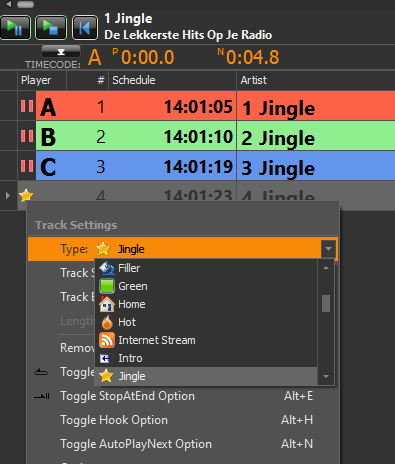Select Jingle in the type list
Viewport: 395px width, 464px height.
[x=206, y=376]
